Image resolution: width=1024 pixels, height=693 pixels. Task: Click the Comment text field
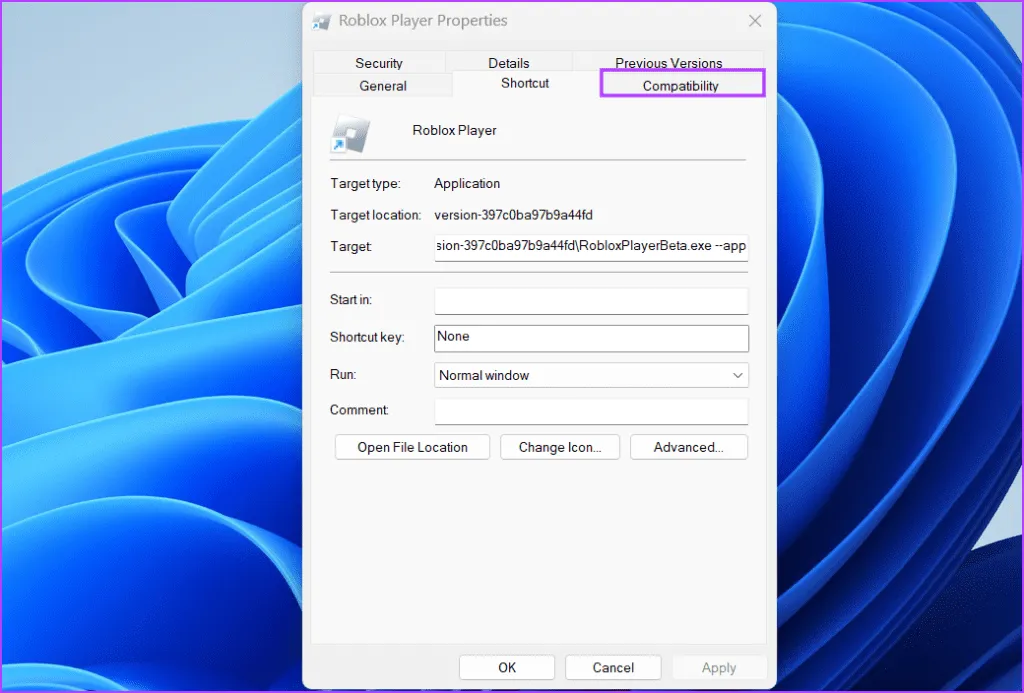pos(591,411)
